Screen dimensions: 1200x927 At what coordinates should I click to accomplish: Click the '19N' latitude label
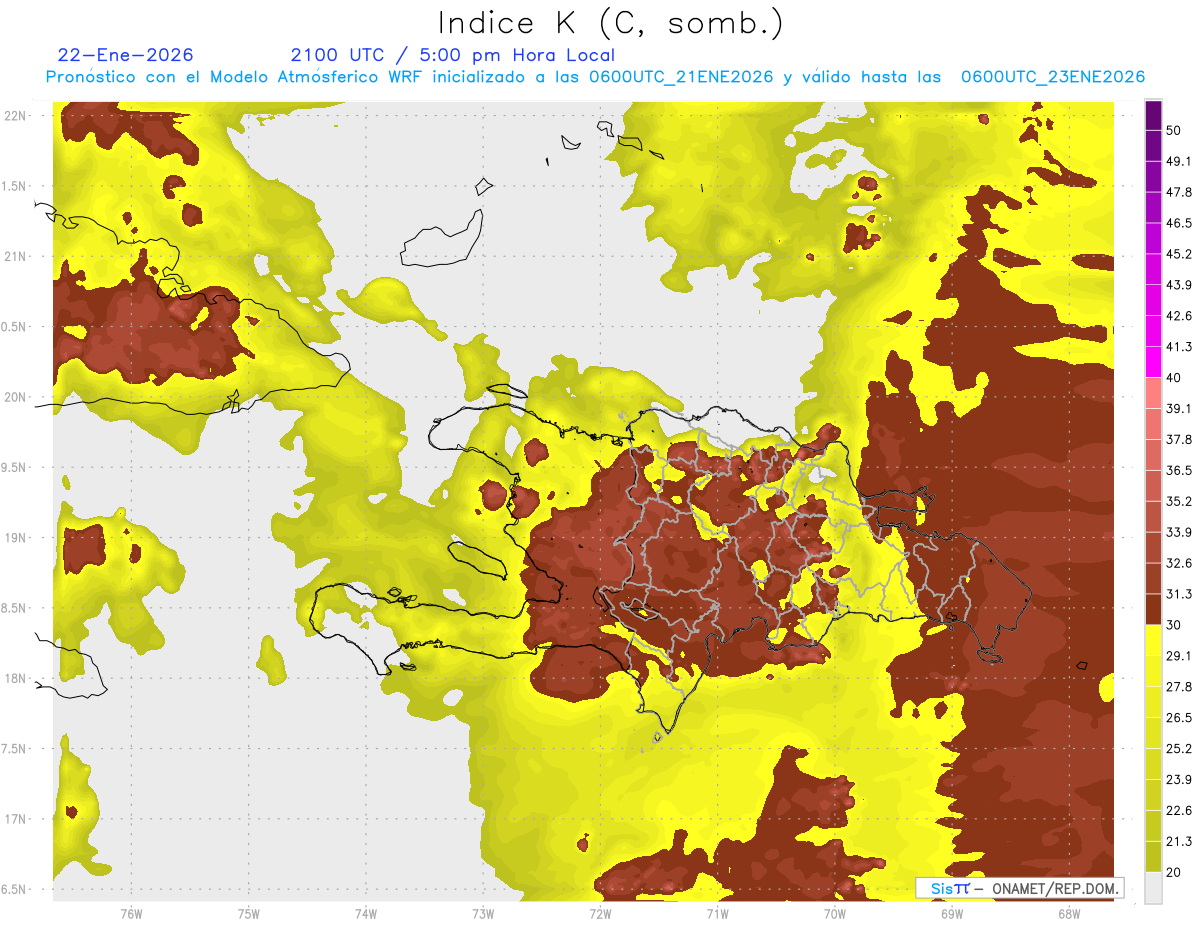pos(14,537)
